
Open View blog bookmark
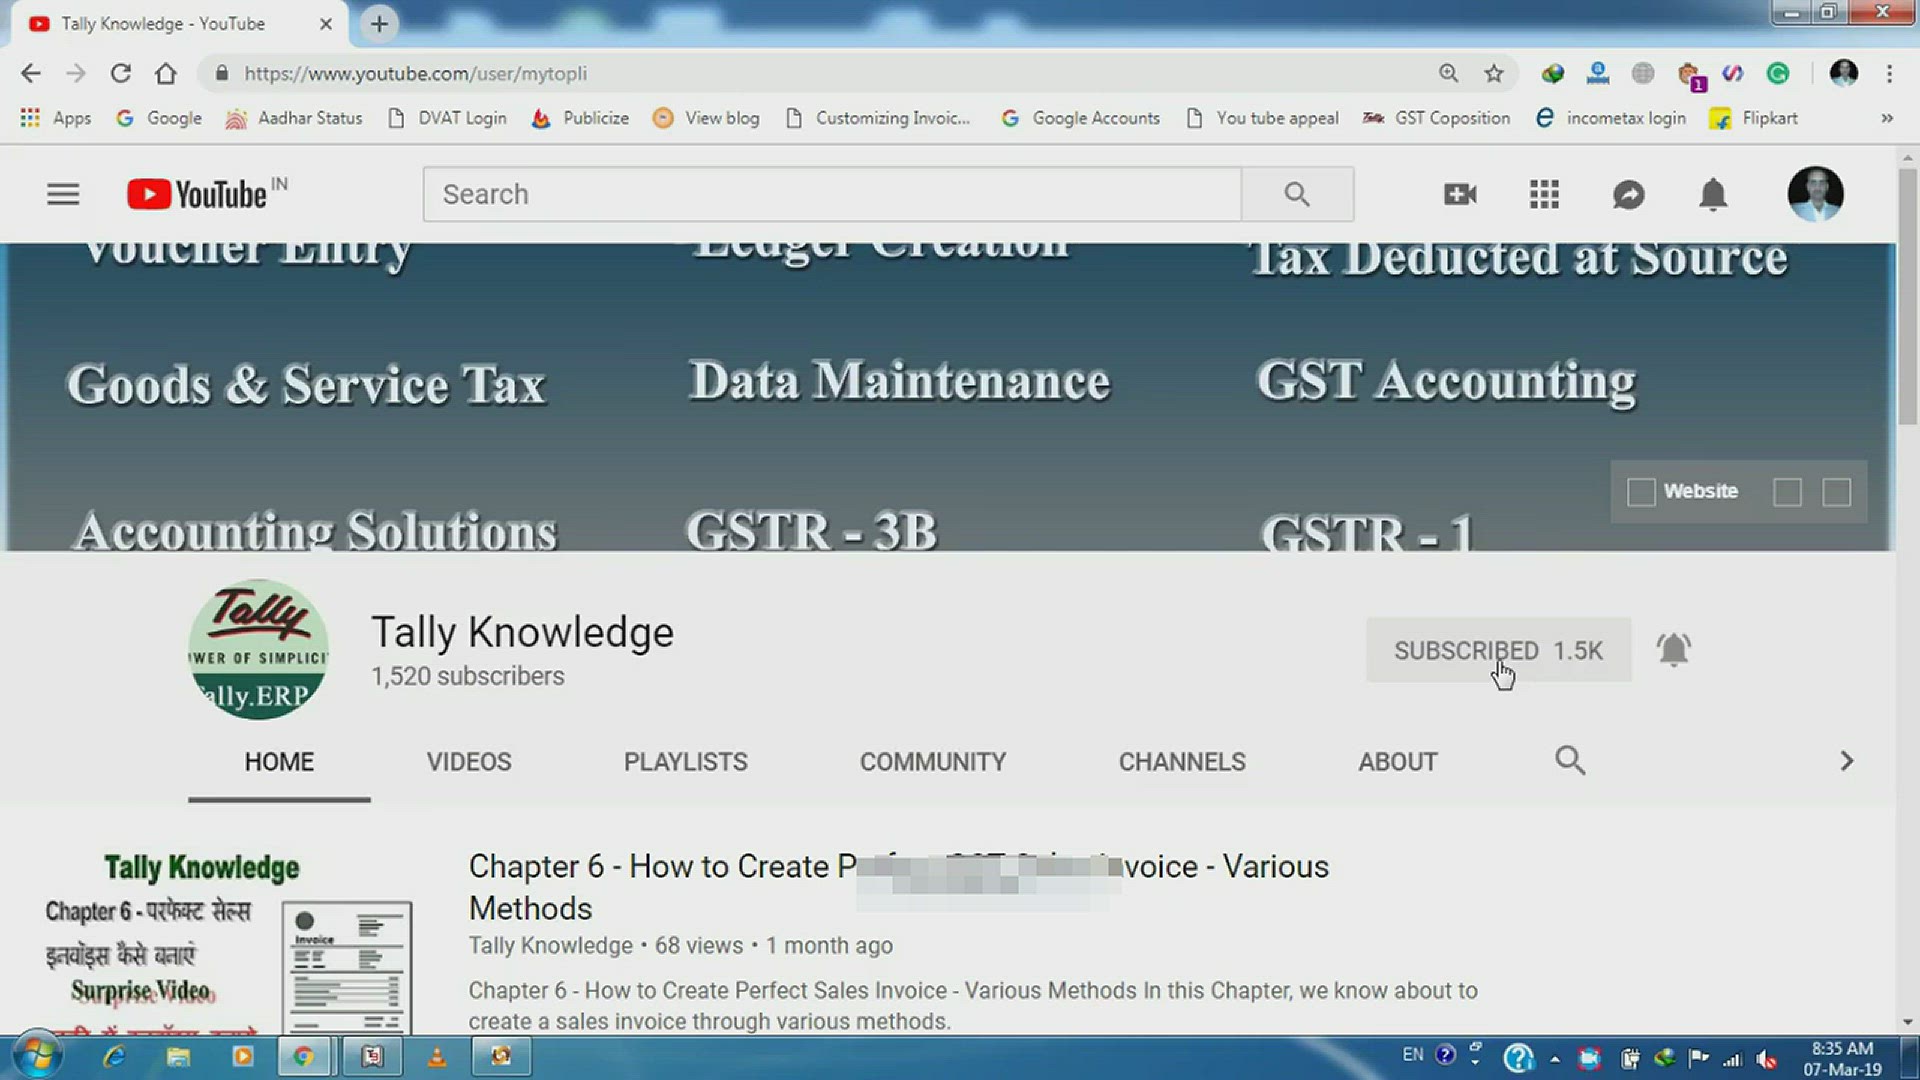706,118
